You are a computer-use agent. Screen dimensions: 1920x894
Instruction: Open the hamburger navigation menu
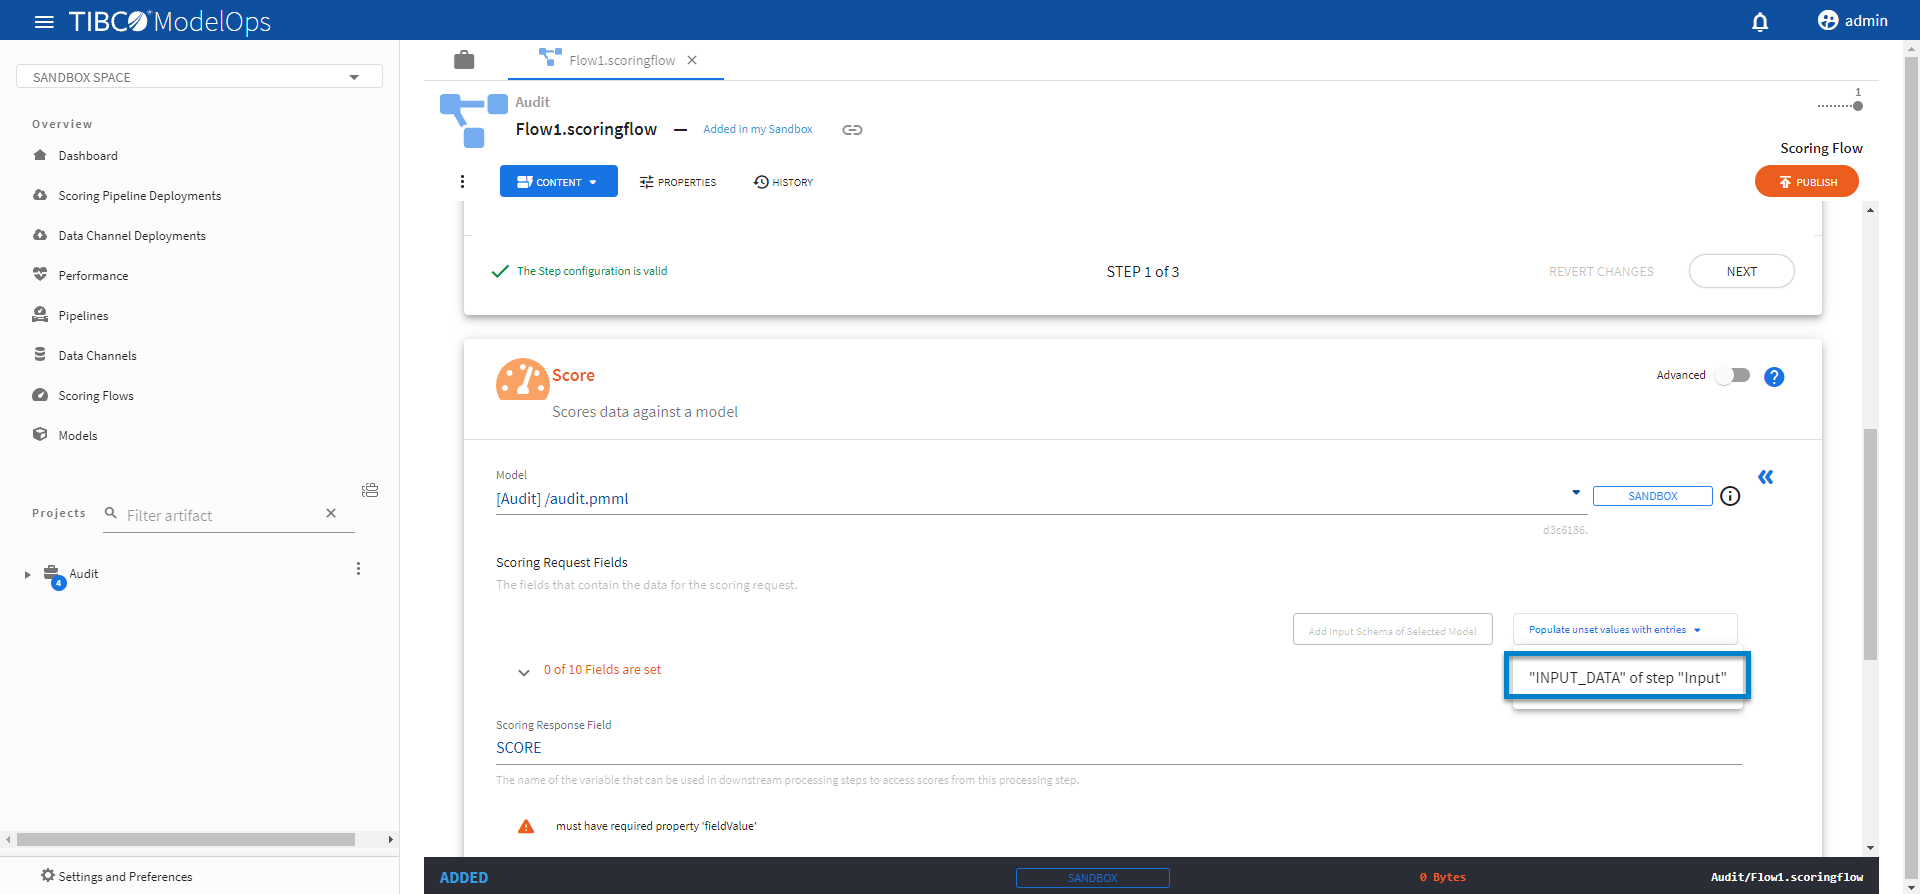click(44, 21)
